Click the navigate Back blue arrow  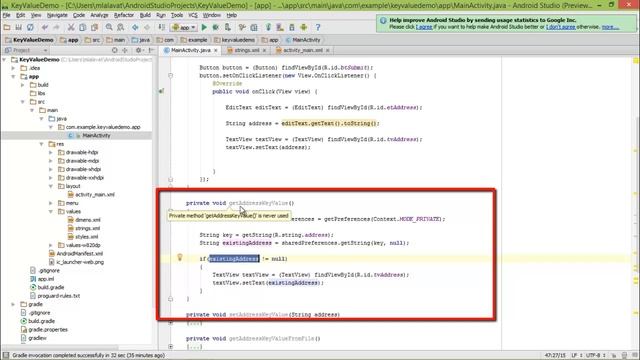135,27
